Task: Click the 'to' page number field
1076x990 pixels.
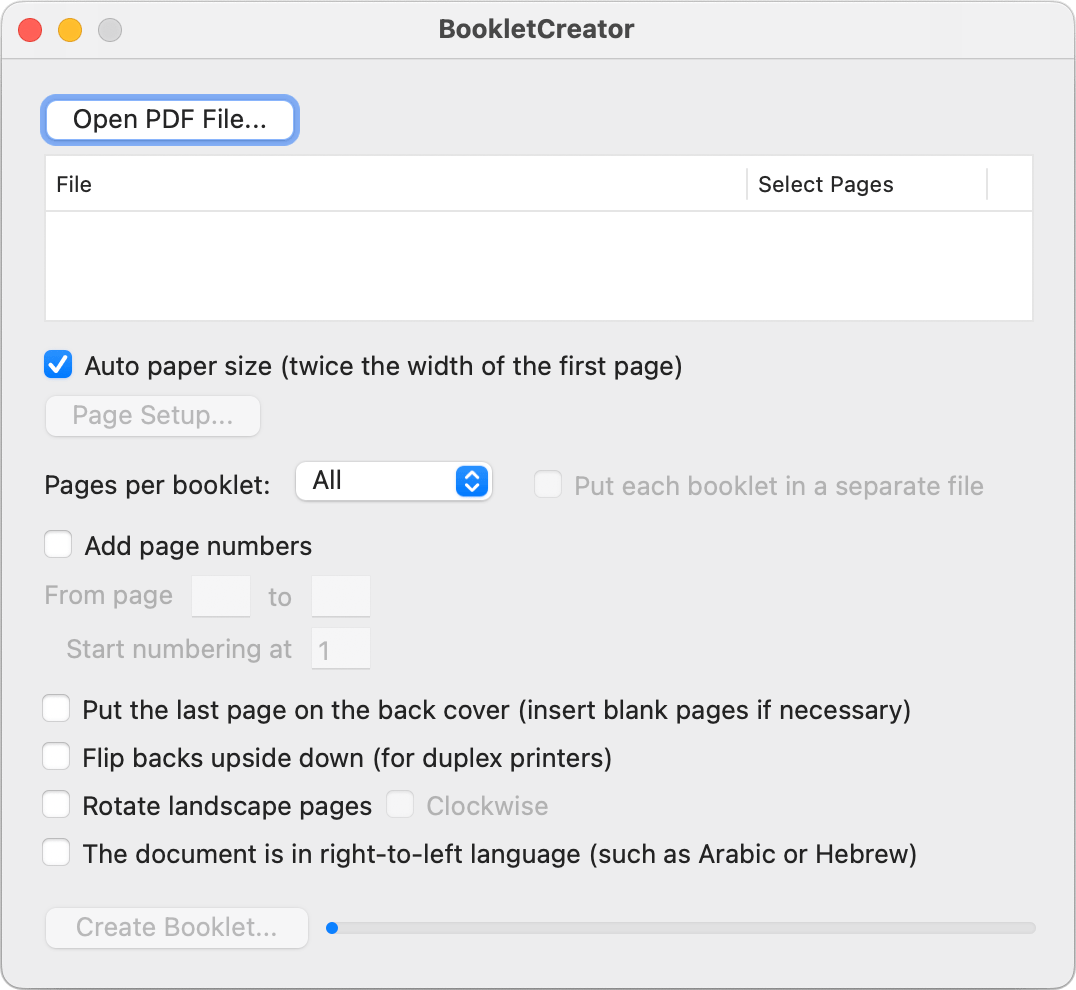Action: tap(340, 596)
